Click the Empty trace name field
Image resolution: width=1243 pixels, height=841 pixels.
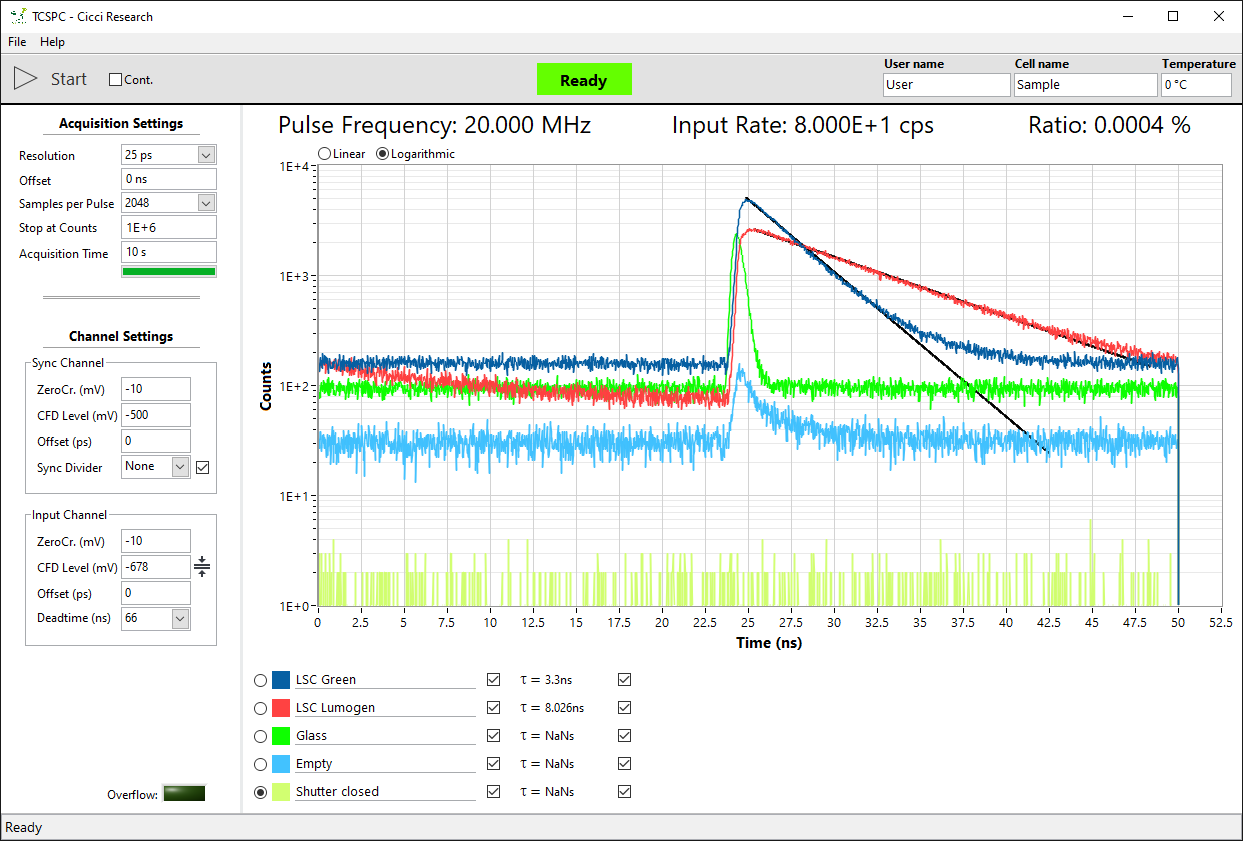coord(385,764)
